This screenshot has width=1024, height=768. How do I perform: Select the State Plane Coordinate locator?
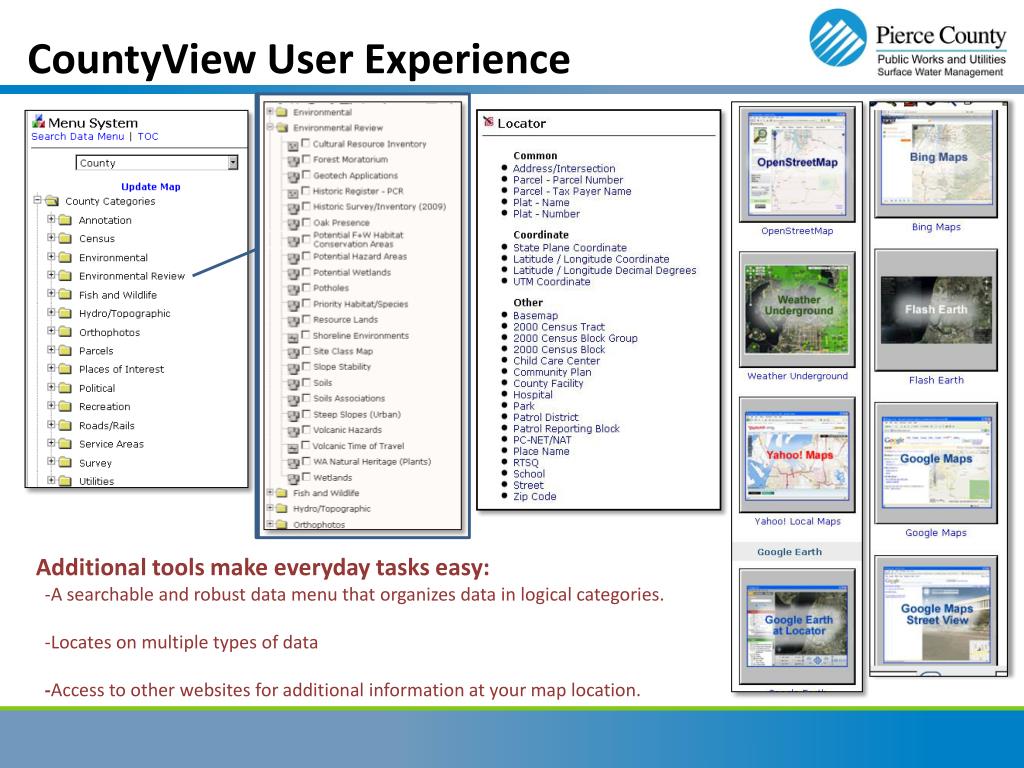tap(569, 248)
